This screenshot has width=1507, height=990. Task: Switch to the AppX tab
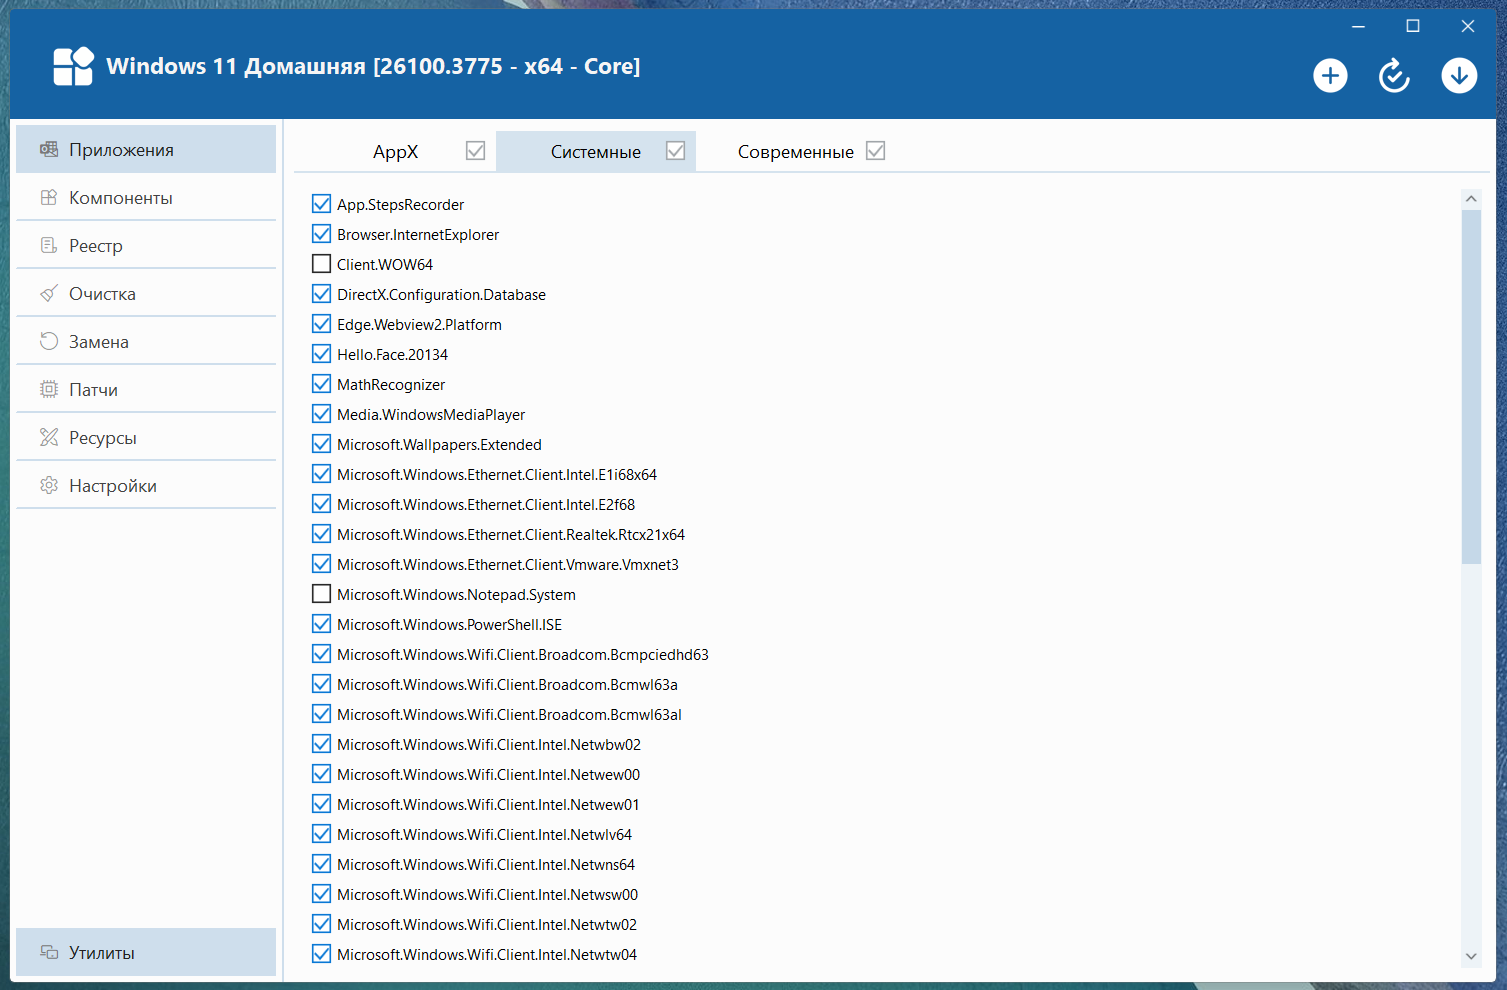[396, 152]
